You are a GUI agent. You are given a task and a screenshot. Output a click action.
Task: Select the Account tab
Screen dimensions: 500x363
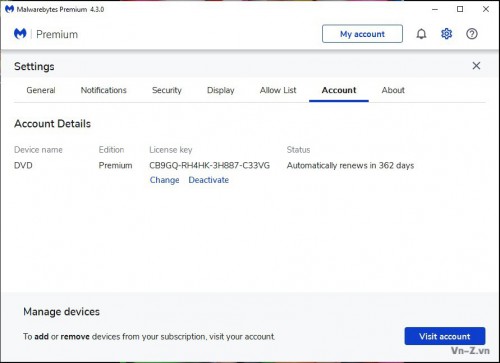339,90
